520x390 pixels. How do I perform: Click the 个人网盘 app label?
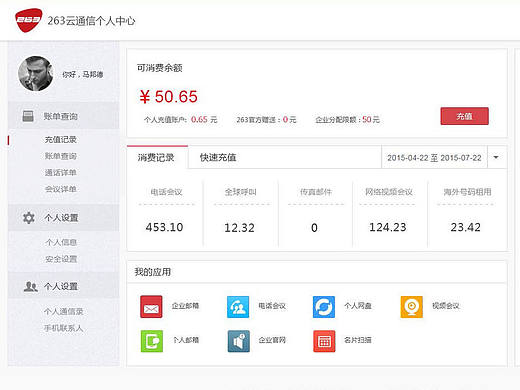pyautogui.click(x=358, y=306)
